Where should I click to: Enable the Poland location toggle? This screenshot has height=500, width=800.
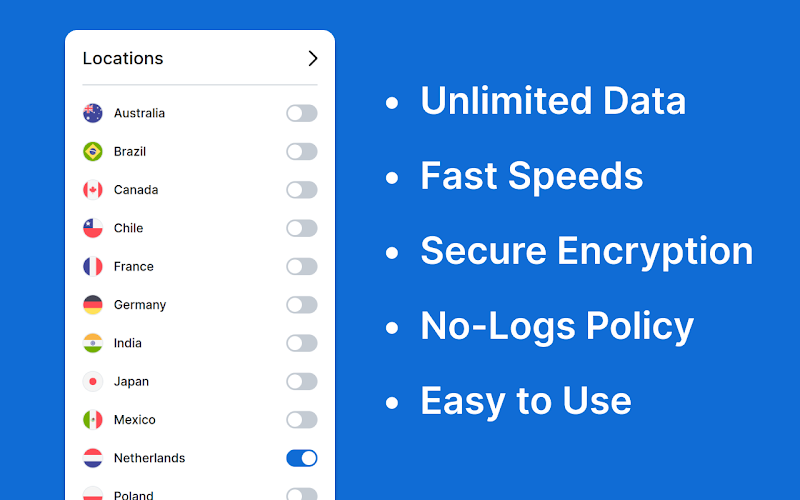(x=302, y=494)
